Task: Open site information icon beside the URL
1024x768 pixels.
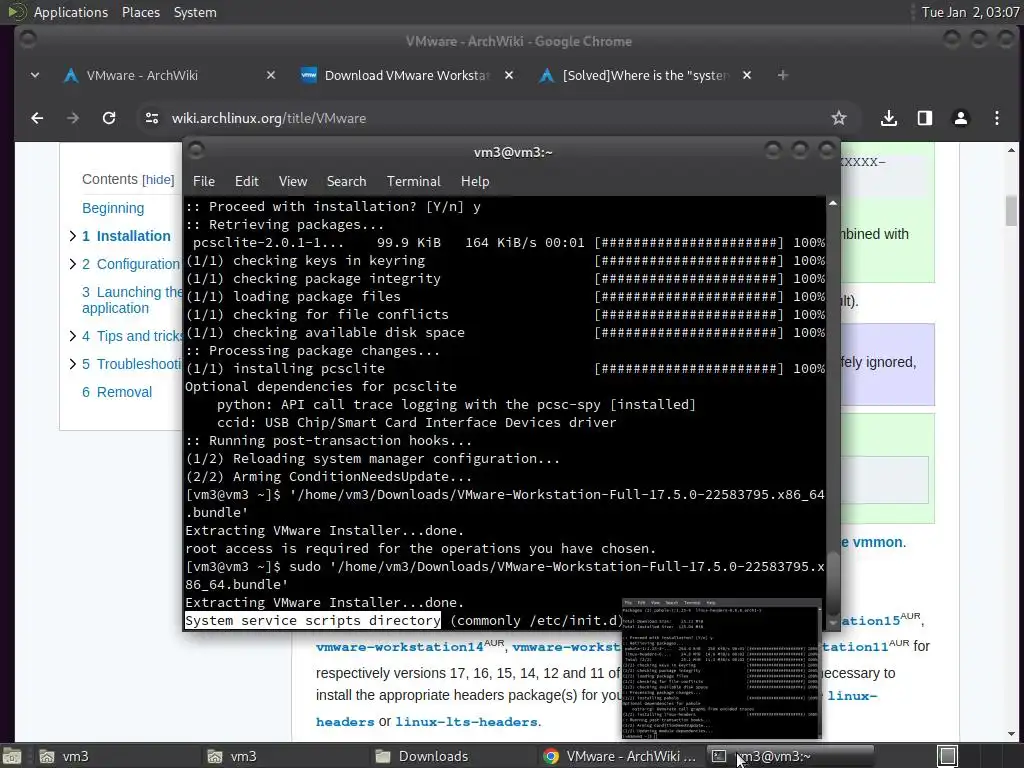Action: click(152, 118)
